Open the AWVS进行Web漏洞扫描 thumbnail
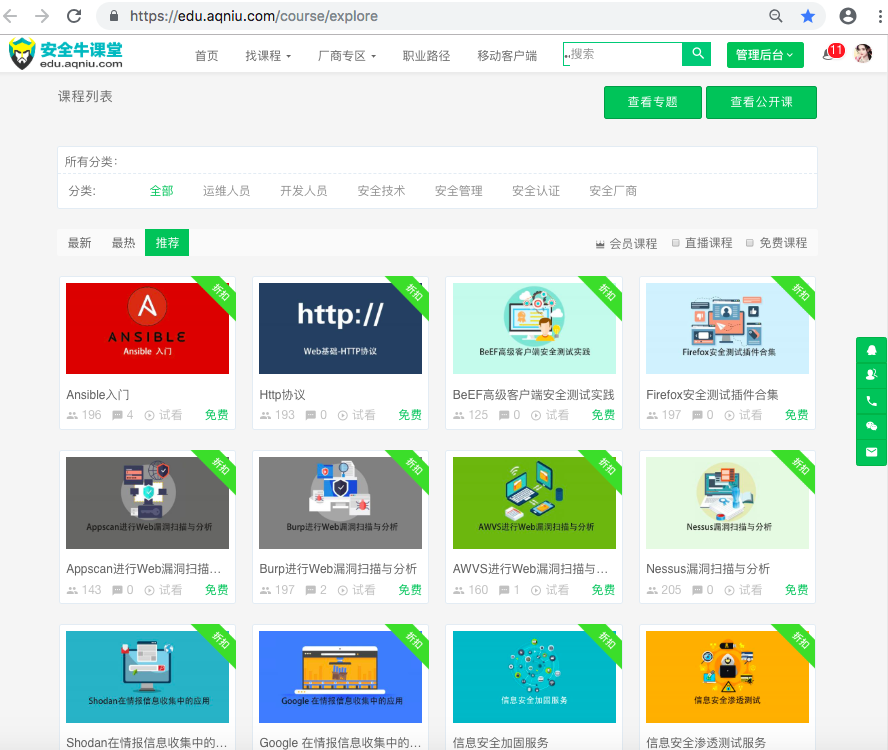Image resolution: width=888 pixels, height=750 pixels. [x=534, y=503]
